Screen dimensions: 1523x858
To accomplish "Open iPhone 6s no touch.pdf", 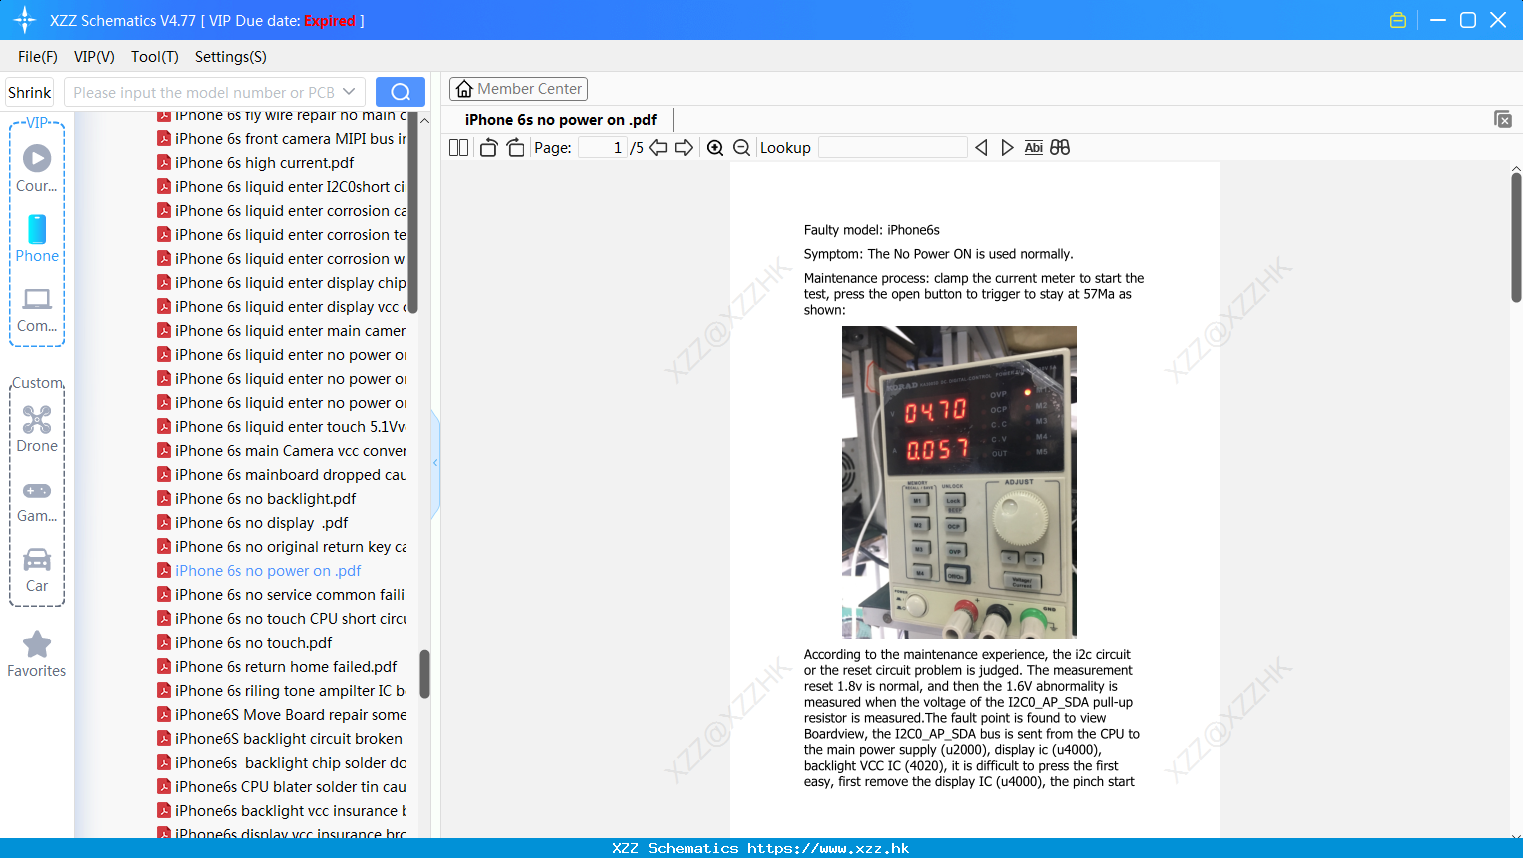I will [244, 643].
